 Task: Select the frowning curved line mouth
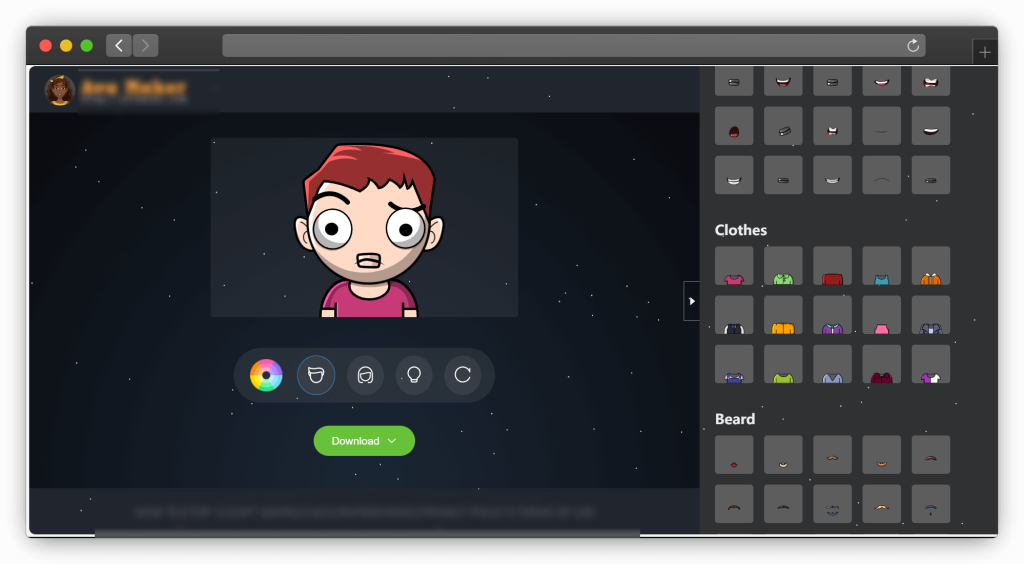[881, 175]
